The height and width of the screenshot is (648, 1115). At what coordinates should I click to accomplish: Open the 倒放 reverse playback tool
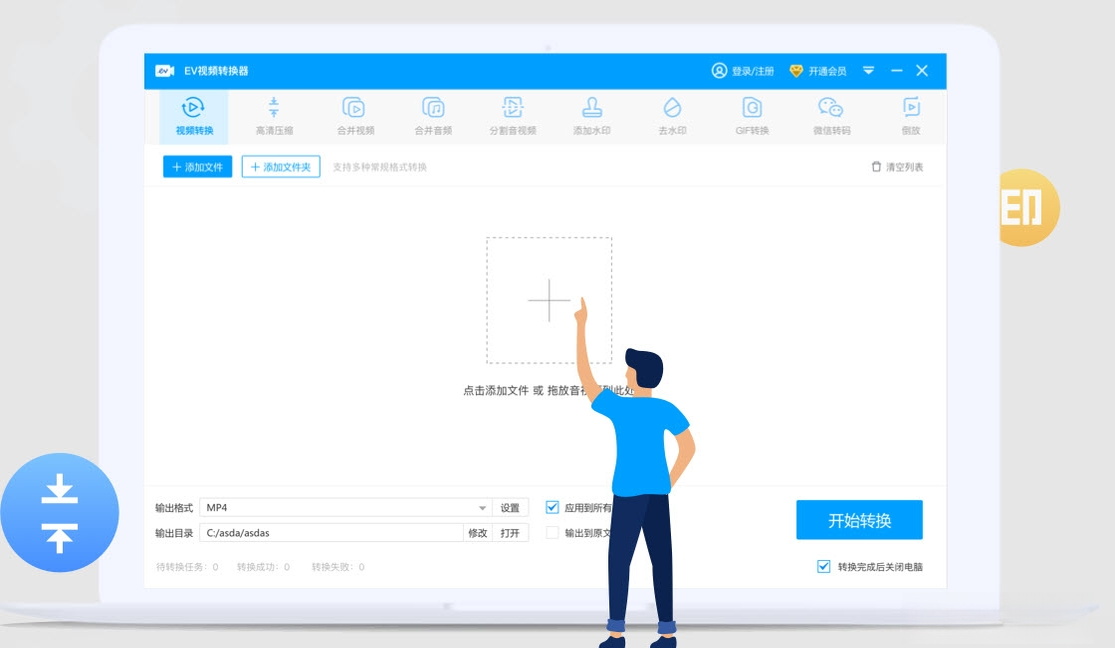(x=911, y=117)
